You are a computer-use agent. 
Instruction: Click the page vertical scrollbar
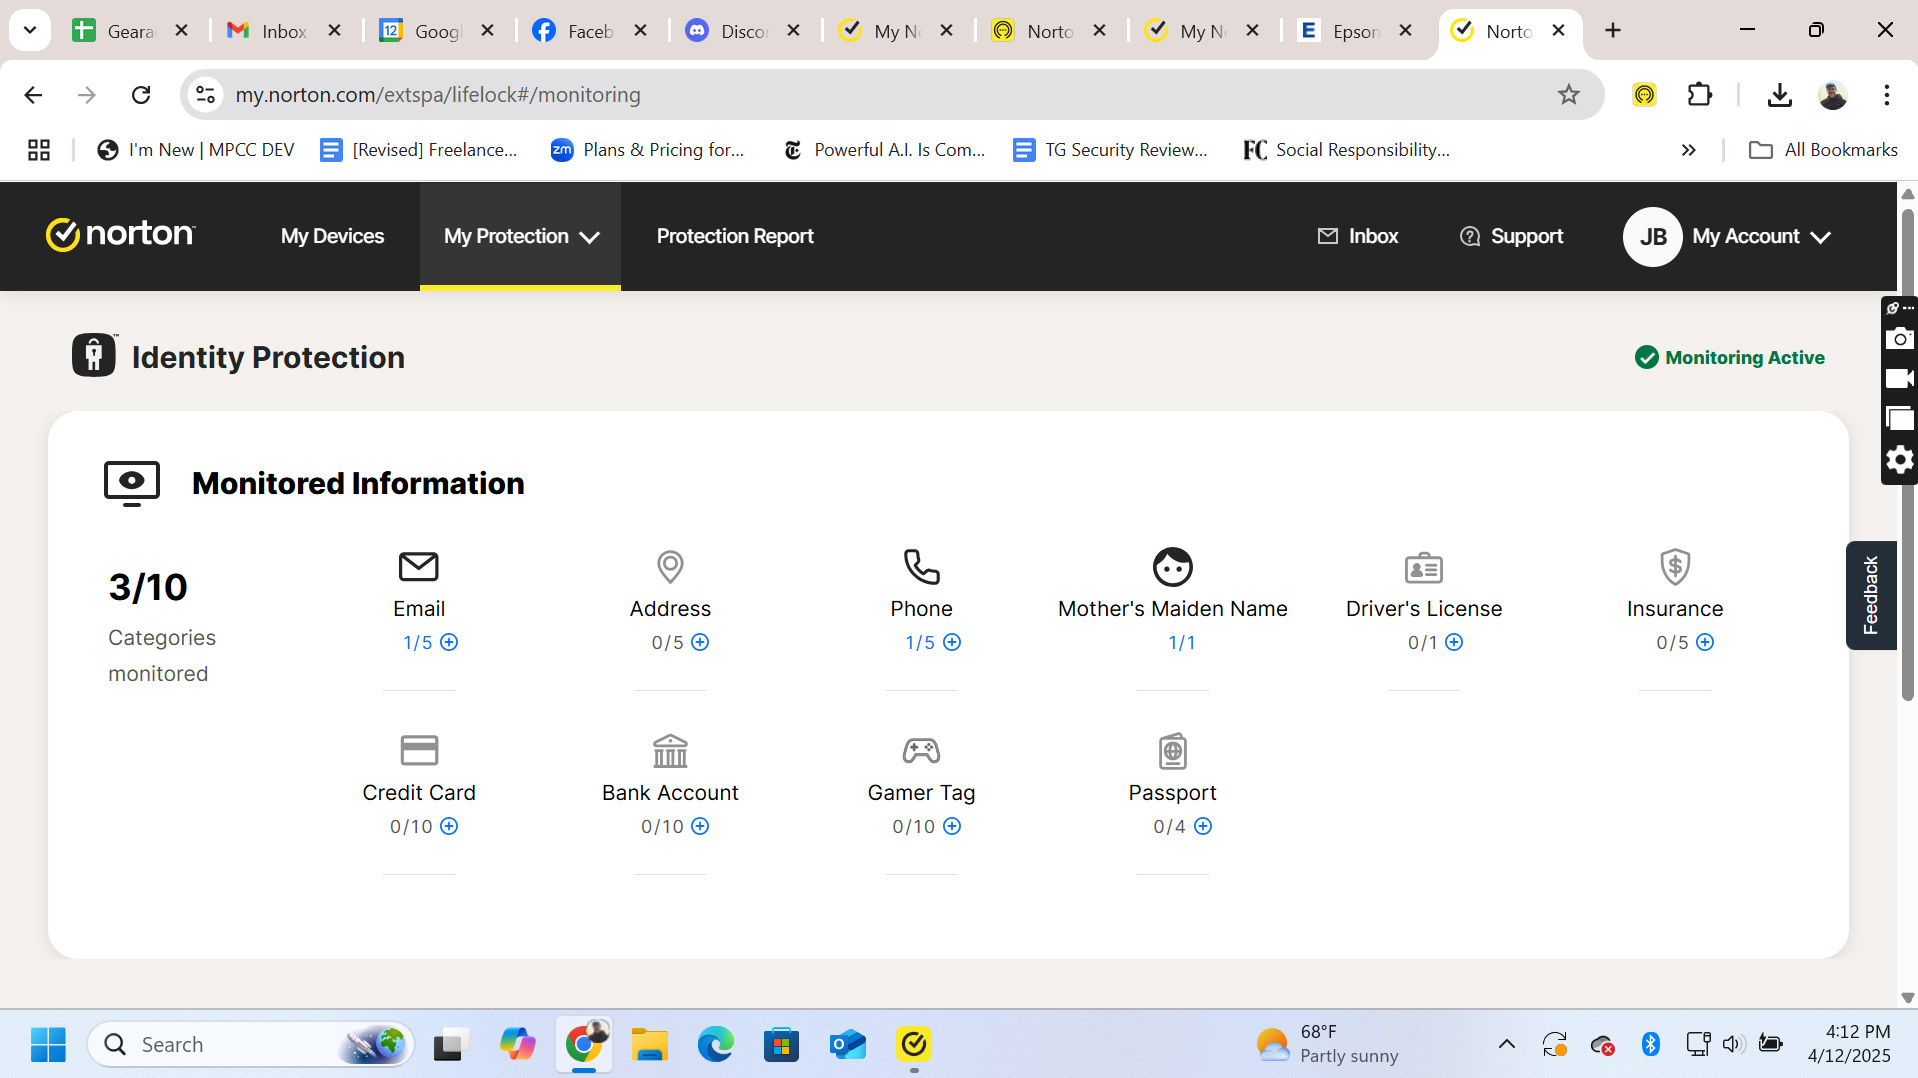1907,450
